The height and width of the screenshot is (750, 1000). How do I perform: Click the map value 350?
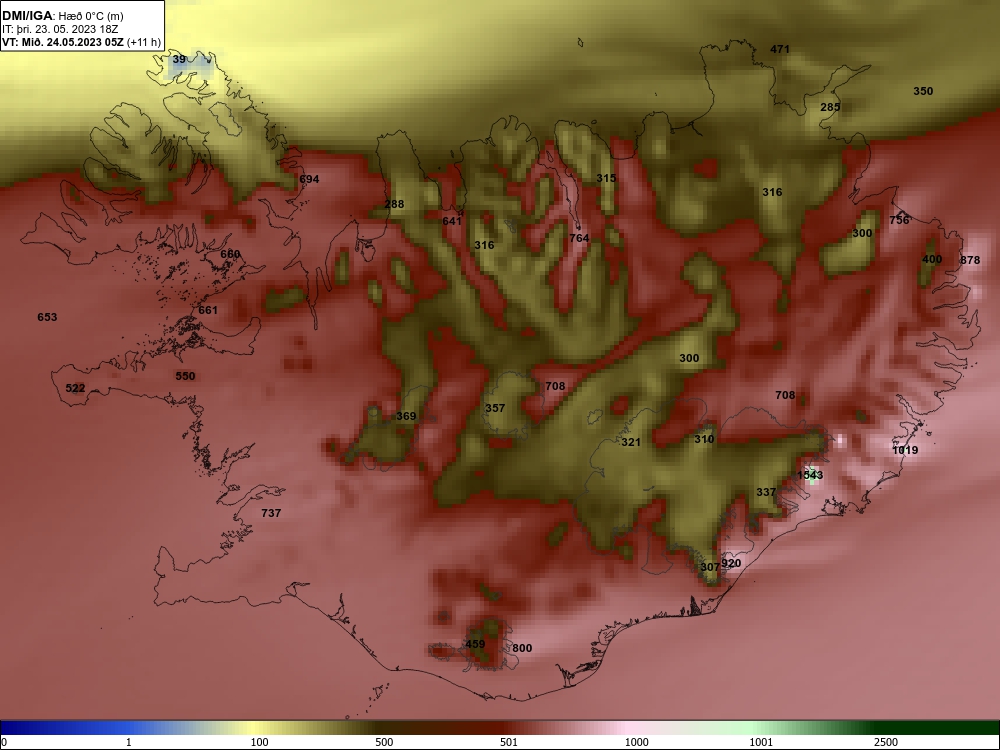click(923, 91)
